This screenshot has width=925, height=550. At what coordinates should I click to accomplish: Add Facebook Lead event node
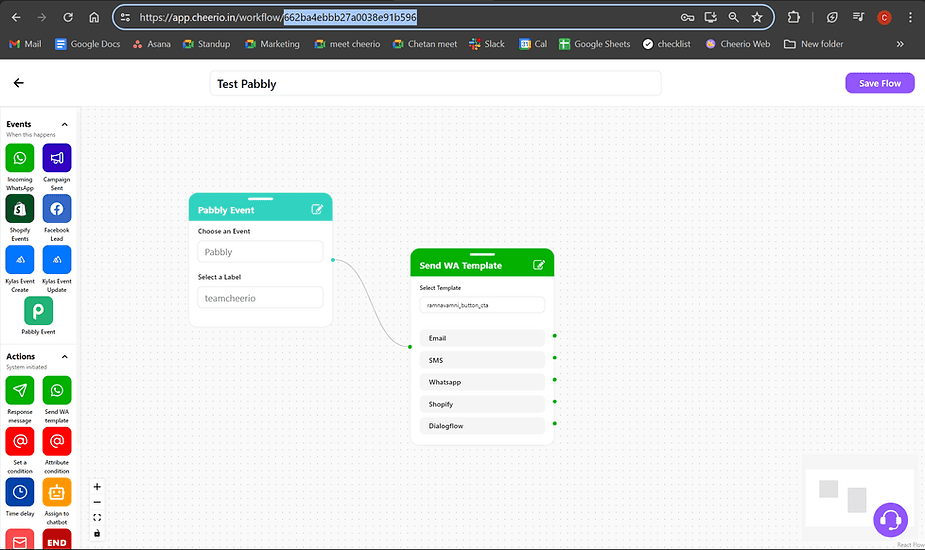57,209
